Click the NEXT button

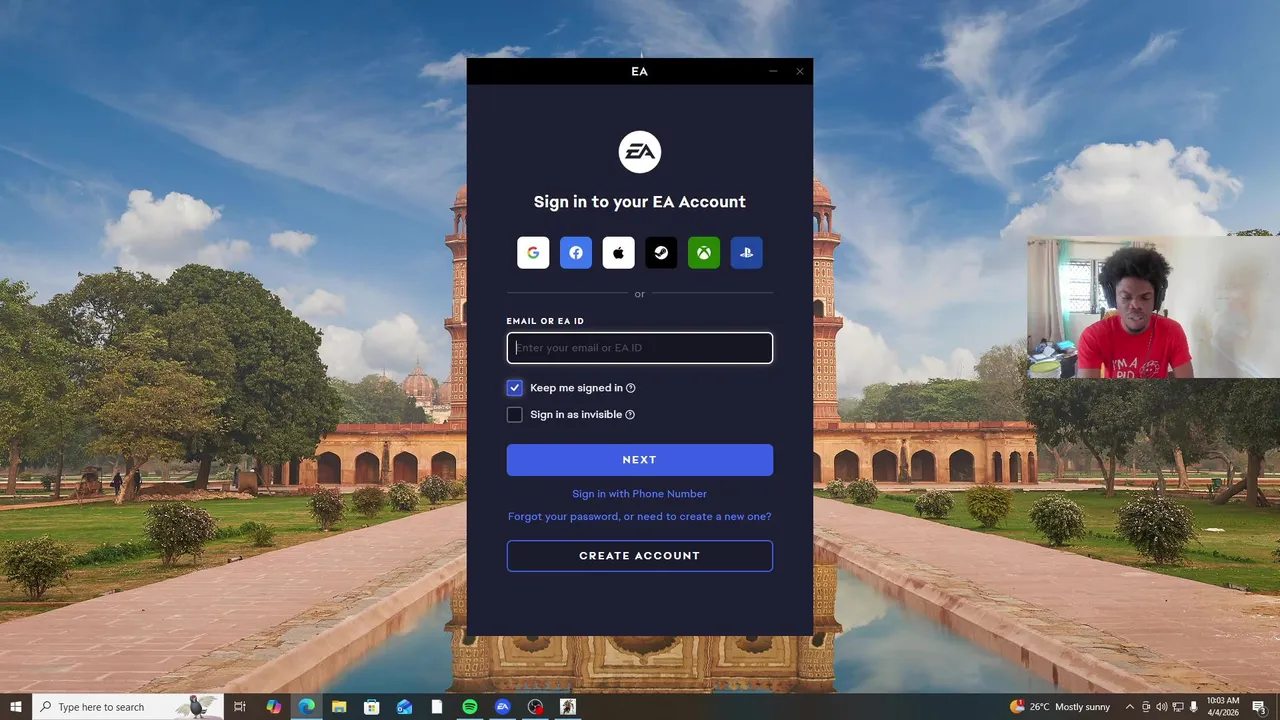coord(640,460)
